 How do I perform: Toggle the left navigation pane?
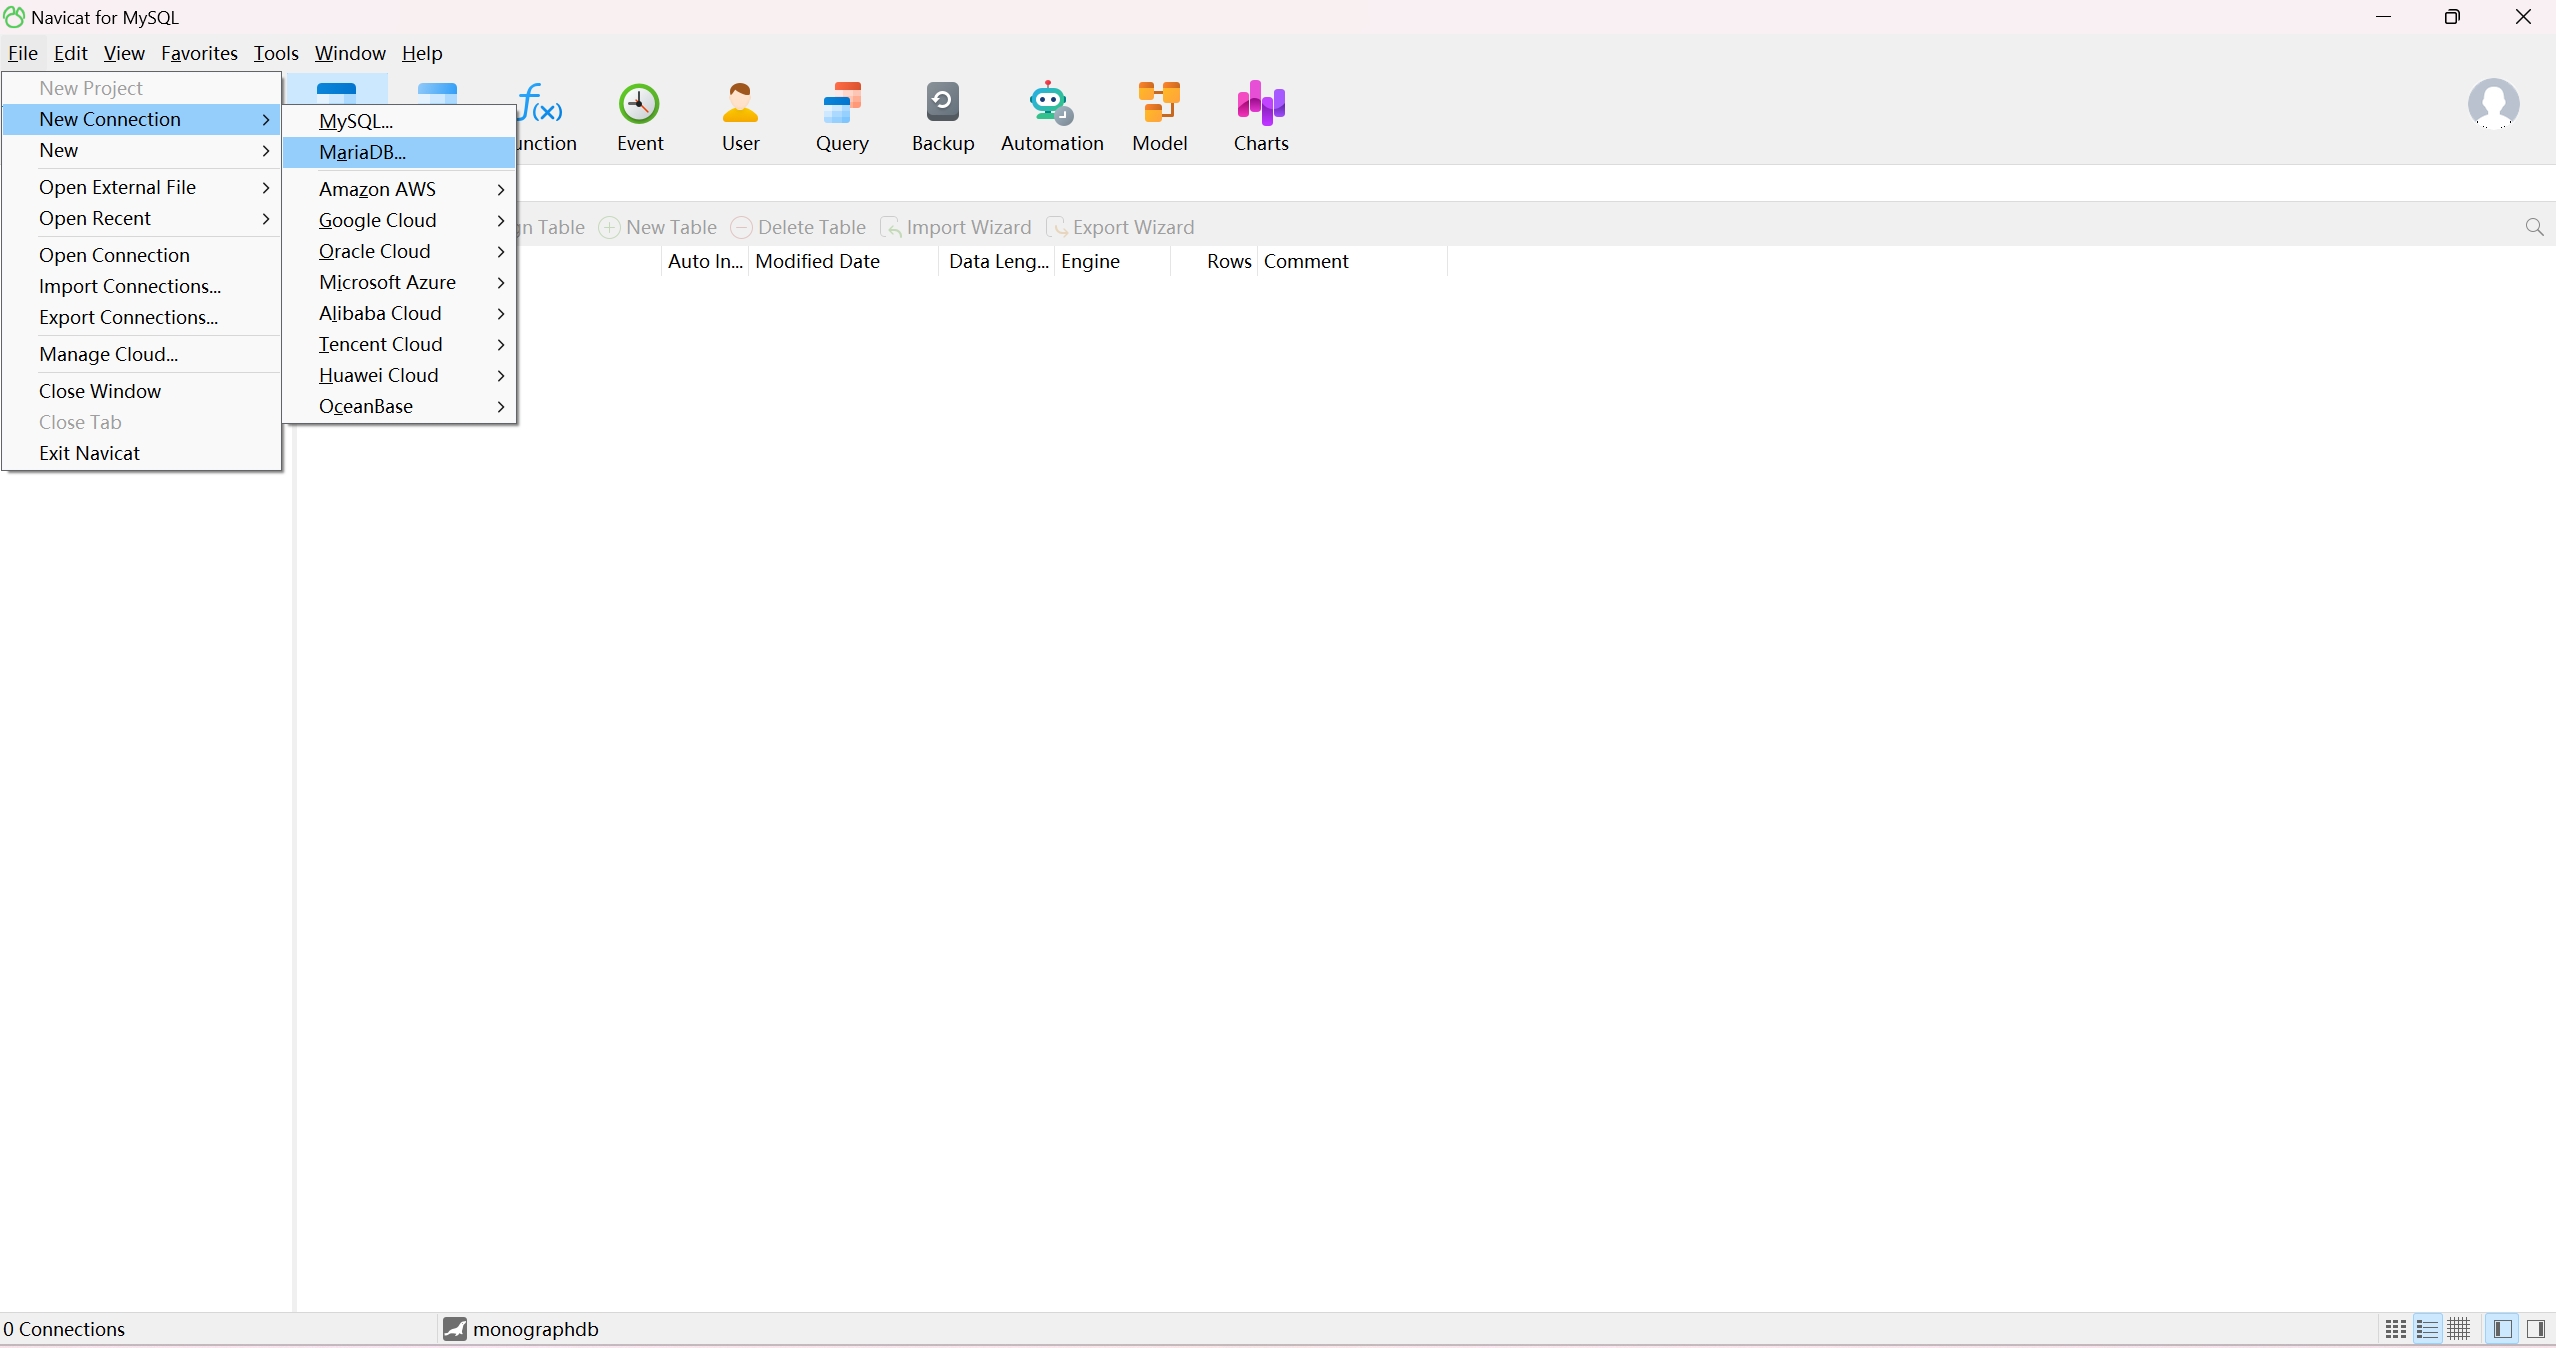2503,1329
